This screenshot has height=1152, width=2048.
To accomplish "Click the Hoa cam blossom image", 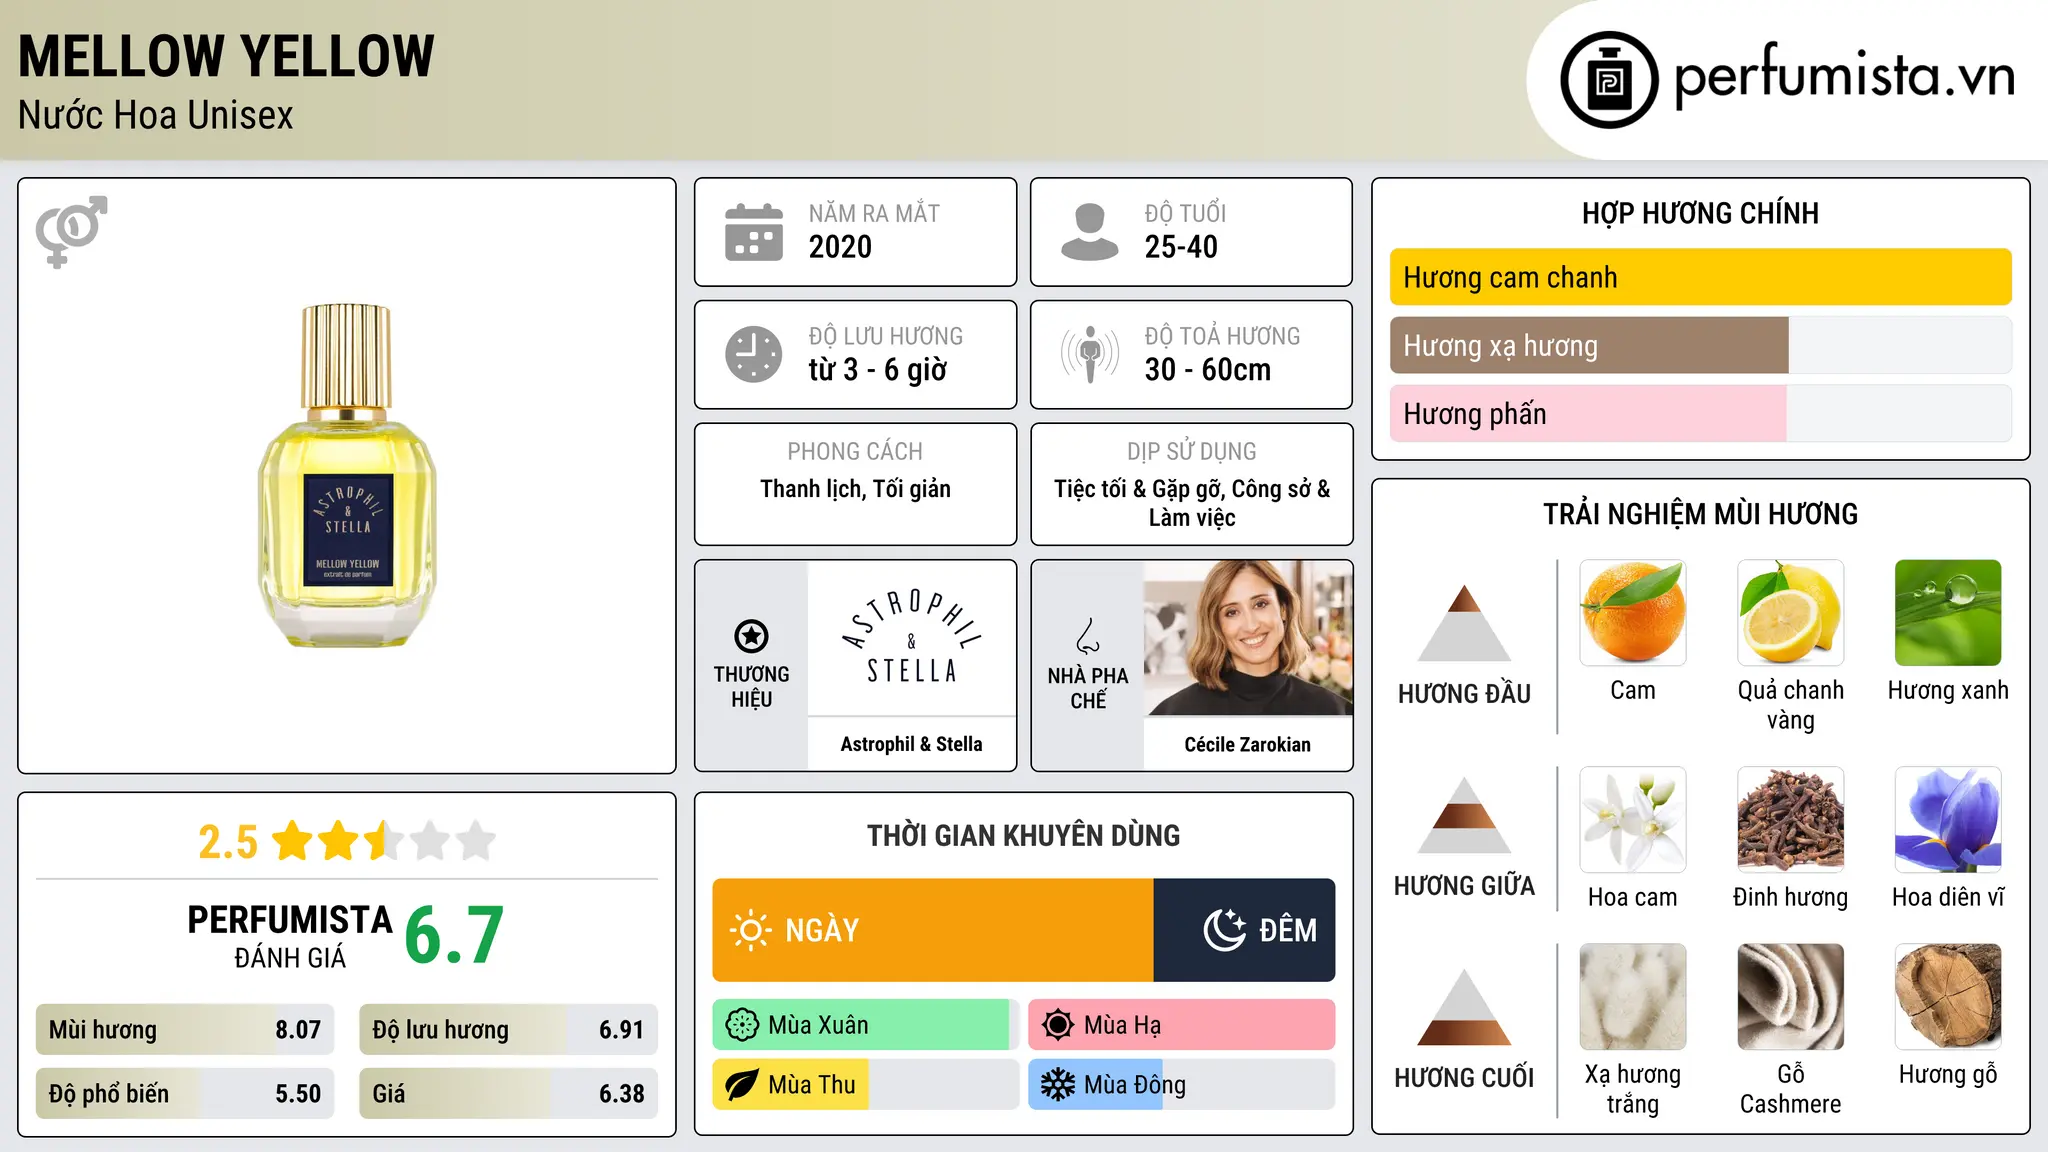I will 1633,820.
